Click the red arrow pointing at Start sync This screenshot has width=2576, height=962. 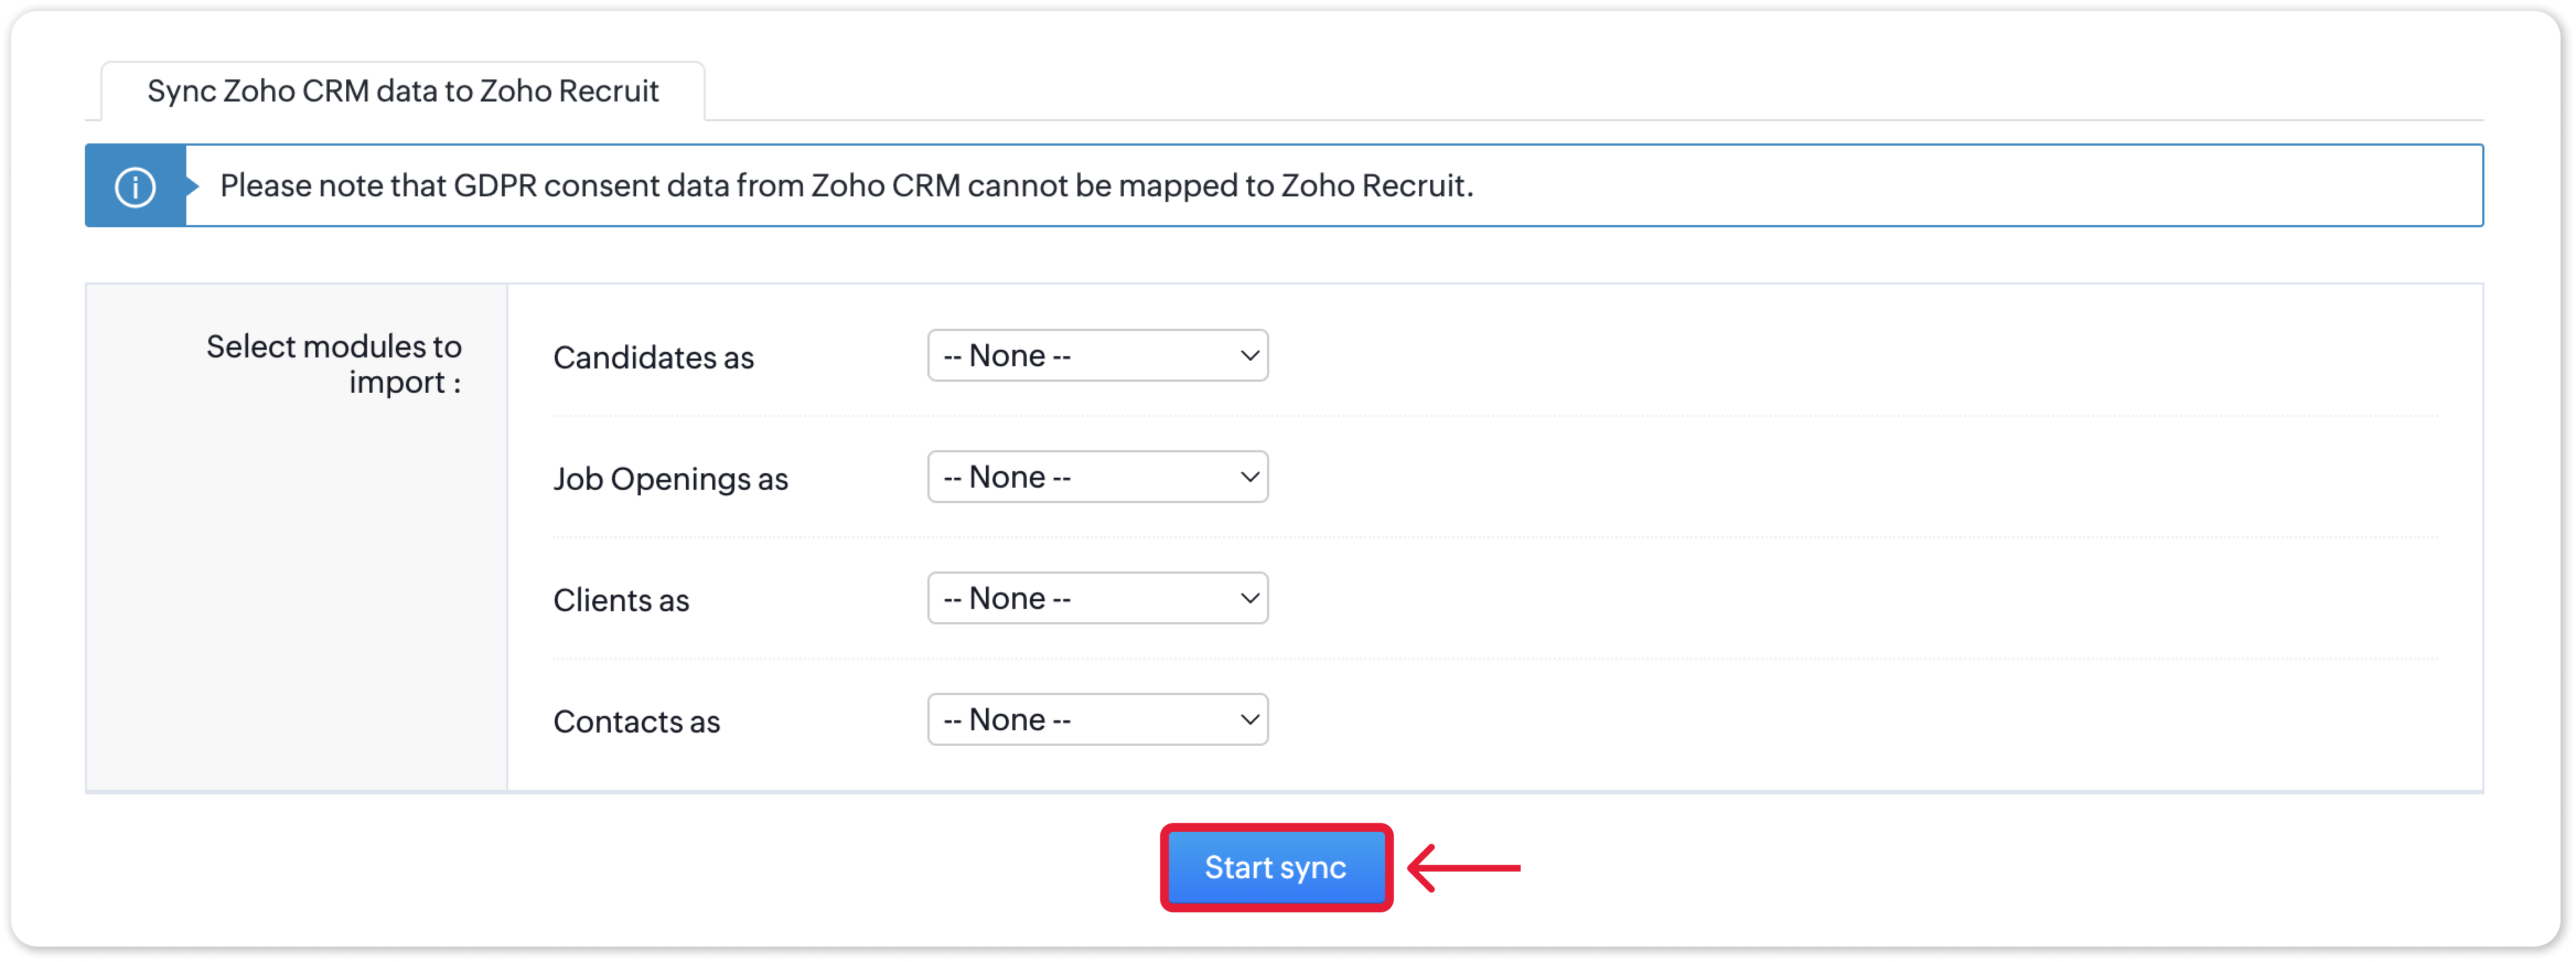(1464, 867)
